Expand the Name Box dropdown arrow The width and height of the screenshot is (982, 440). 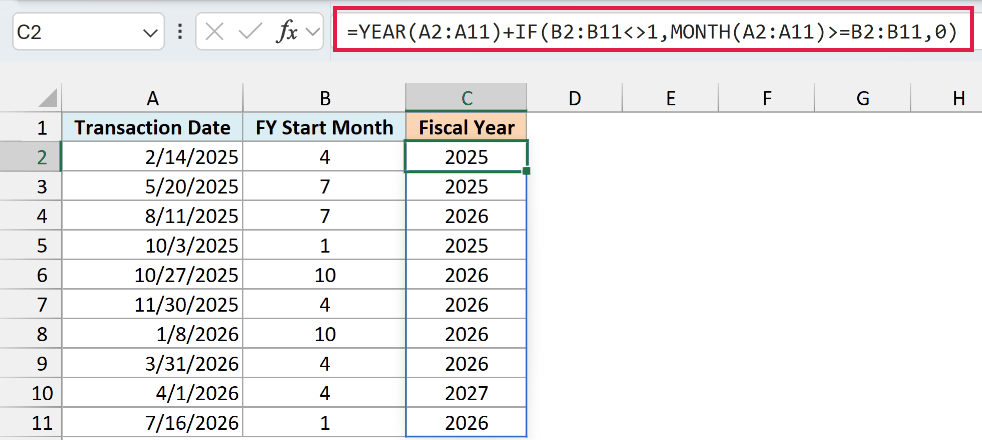(x=150, y=33)
